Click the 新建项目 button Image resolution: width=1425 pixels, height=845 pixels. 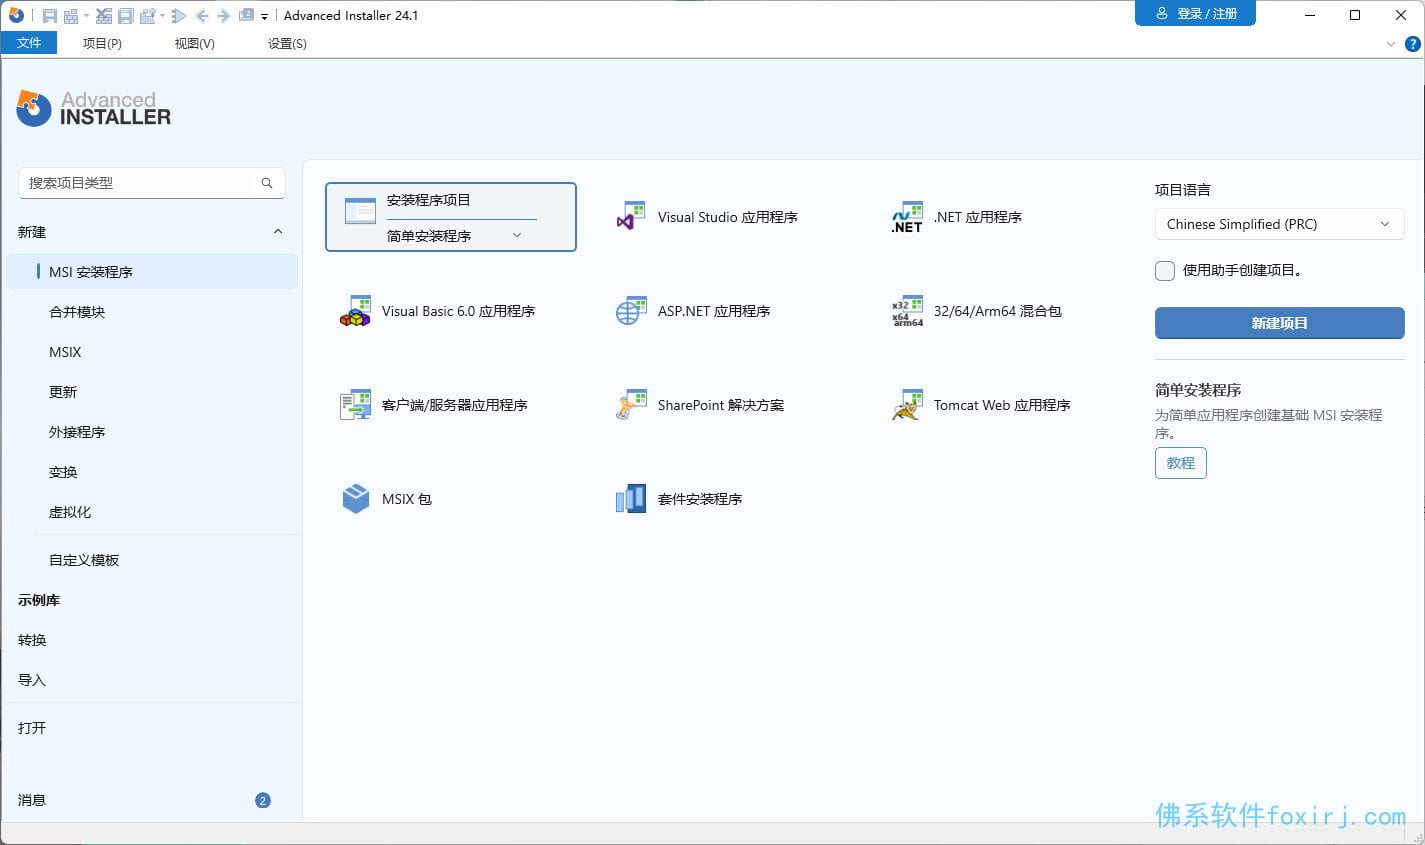click(x=1279, y=323)
